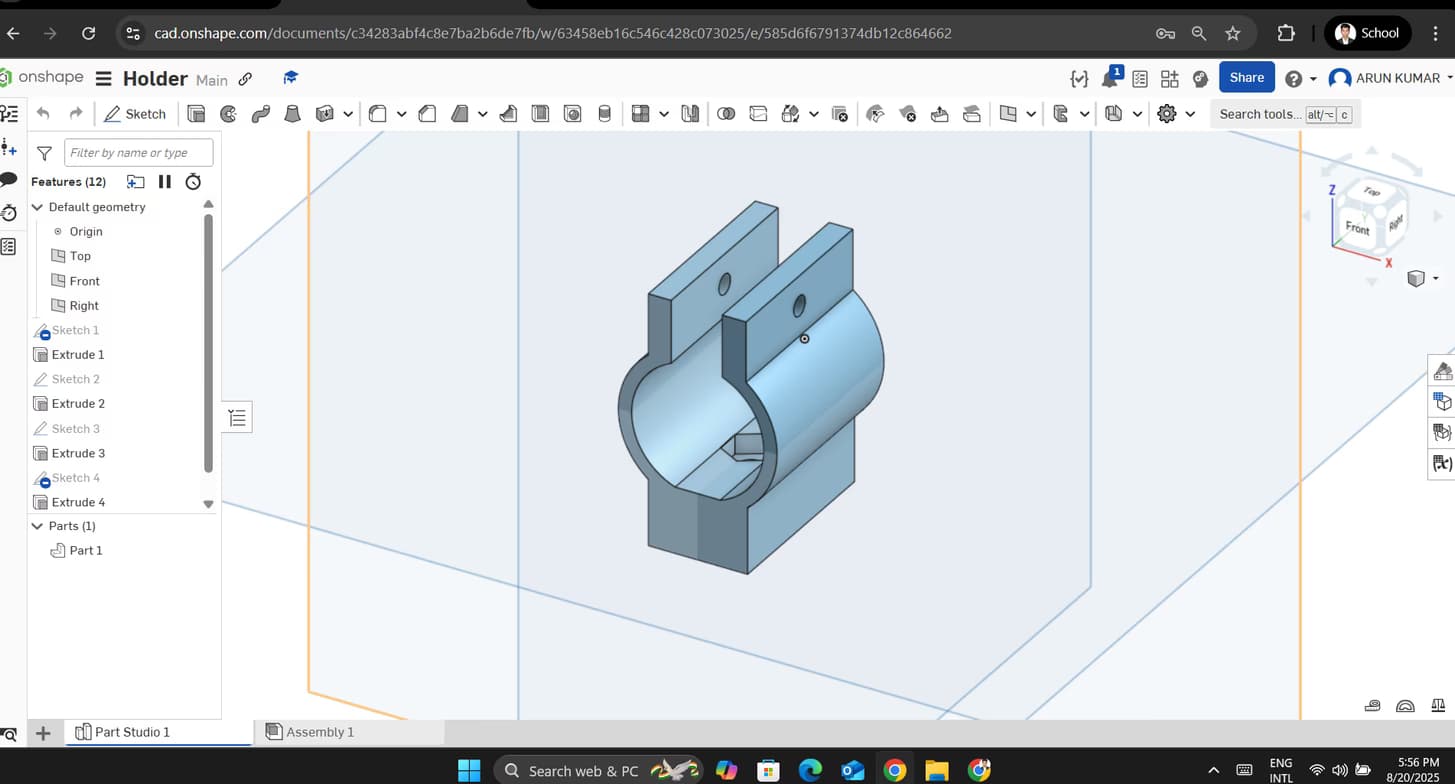The height and width of the screenshot is (784, 1455).
Task: Activate the Sweep tool
Action: (x=261, y=113)
